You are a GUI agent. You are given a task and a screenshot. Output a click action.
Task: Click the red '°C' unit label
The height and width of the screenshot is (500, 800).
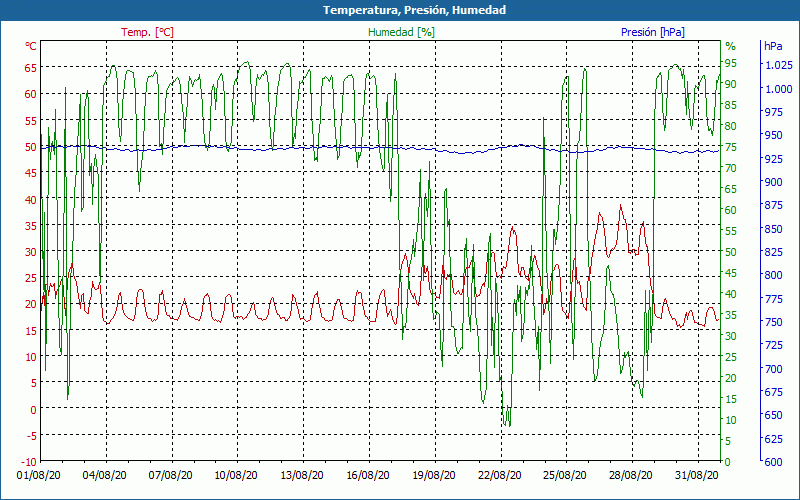coord(31,46)
